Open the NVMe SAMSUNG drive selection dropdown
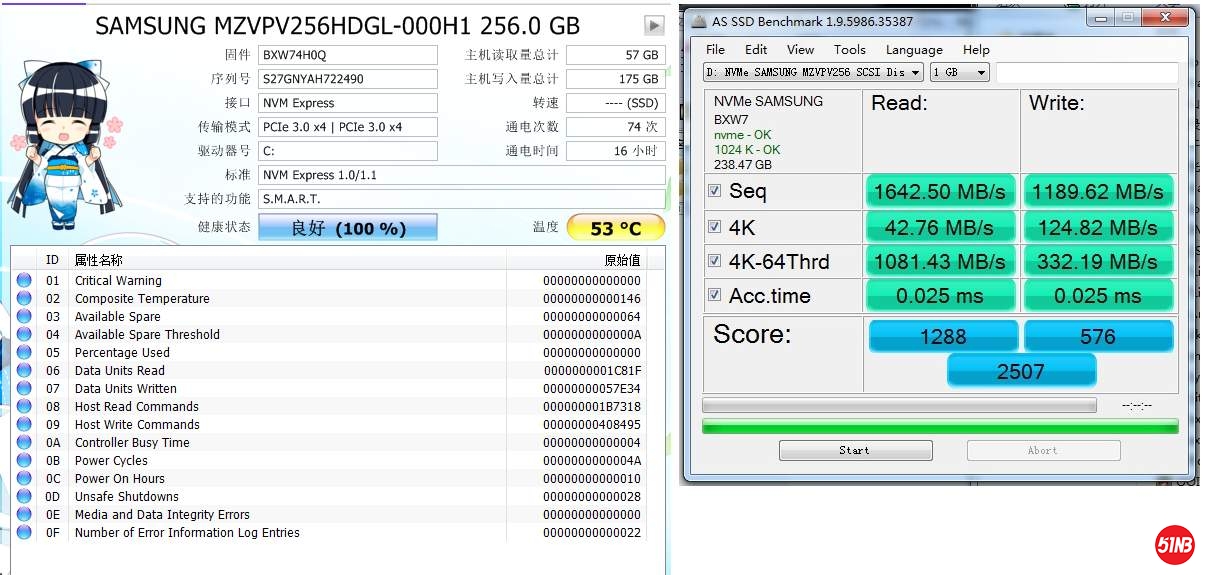This screenshot has width=1205, height=575. tap(813, 72)
